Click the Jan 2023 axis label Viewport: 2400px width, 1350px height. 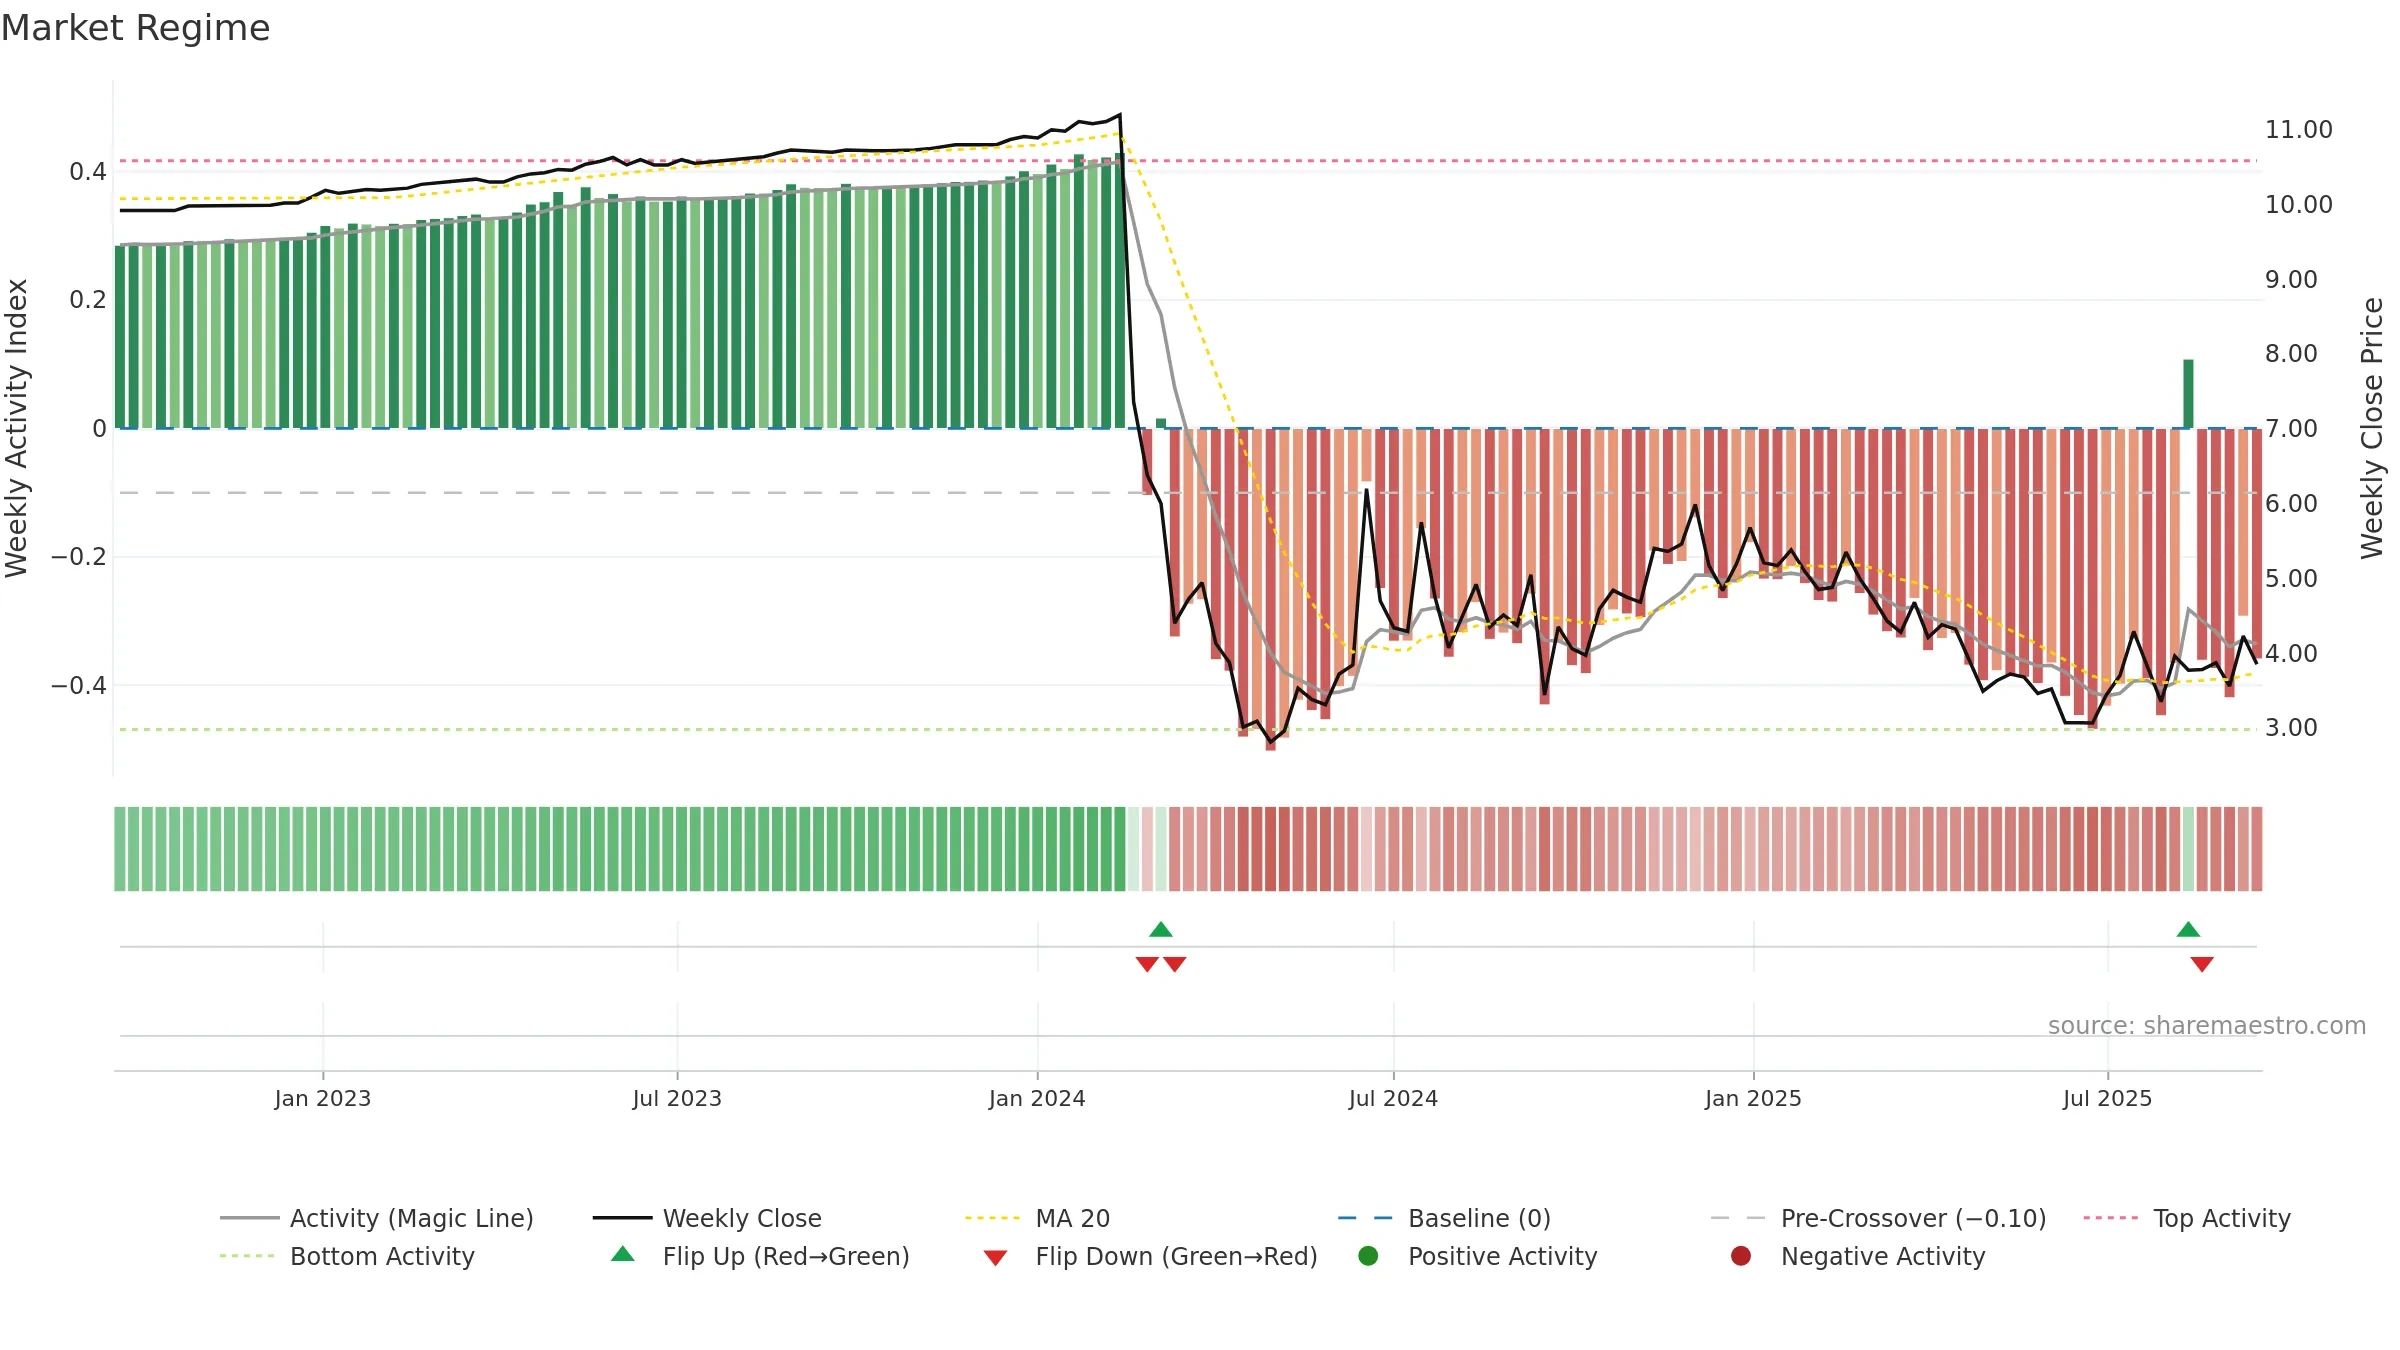coord(323,1098)
